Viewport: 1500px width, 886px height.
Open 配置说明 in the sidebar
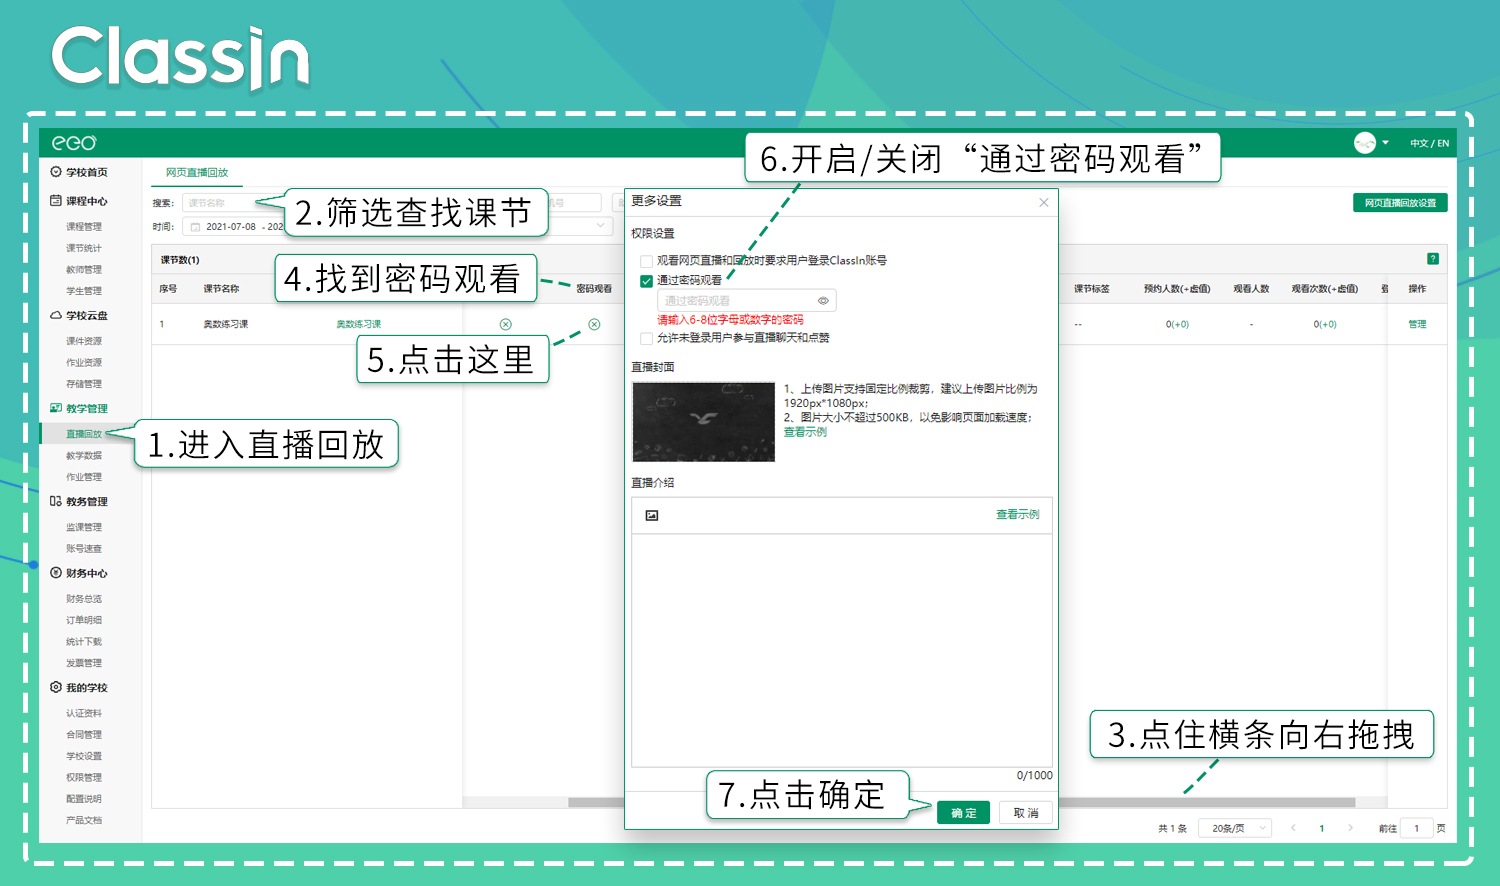(84, 799)
